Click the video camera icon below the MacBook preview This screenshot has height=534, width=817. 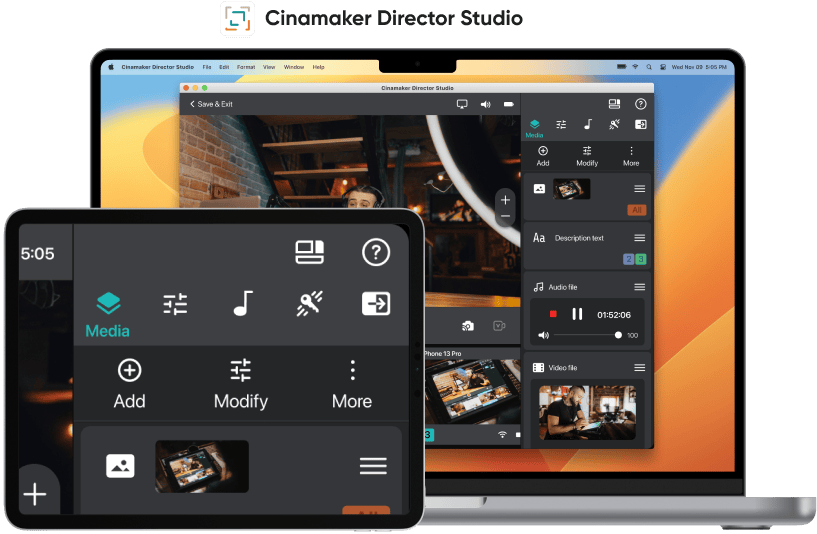(x=499, y=326)
